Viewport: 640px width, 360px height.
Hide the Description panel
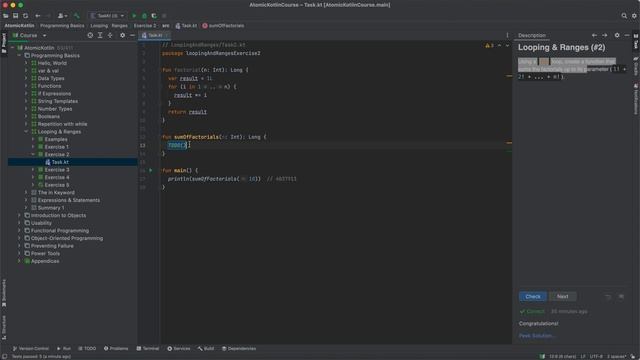click(x=627, y=36)
